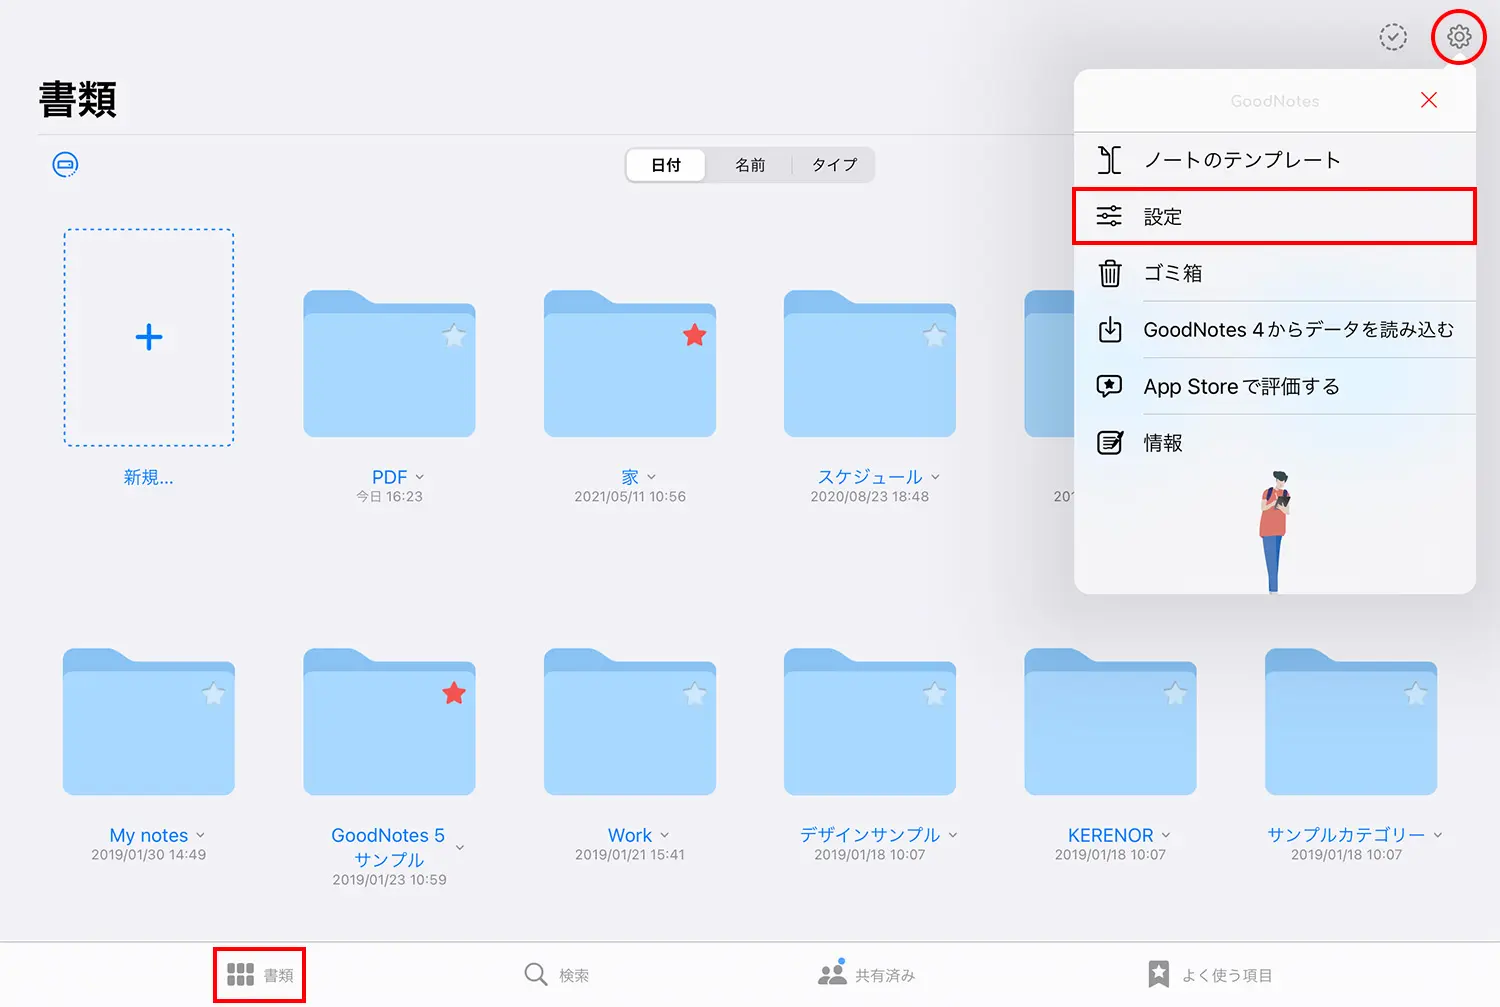Toggle favorite star on スケジュール folder
Viewport: 1500px width, 1007px height.
935,335
